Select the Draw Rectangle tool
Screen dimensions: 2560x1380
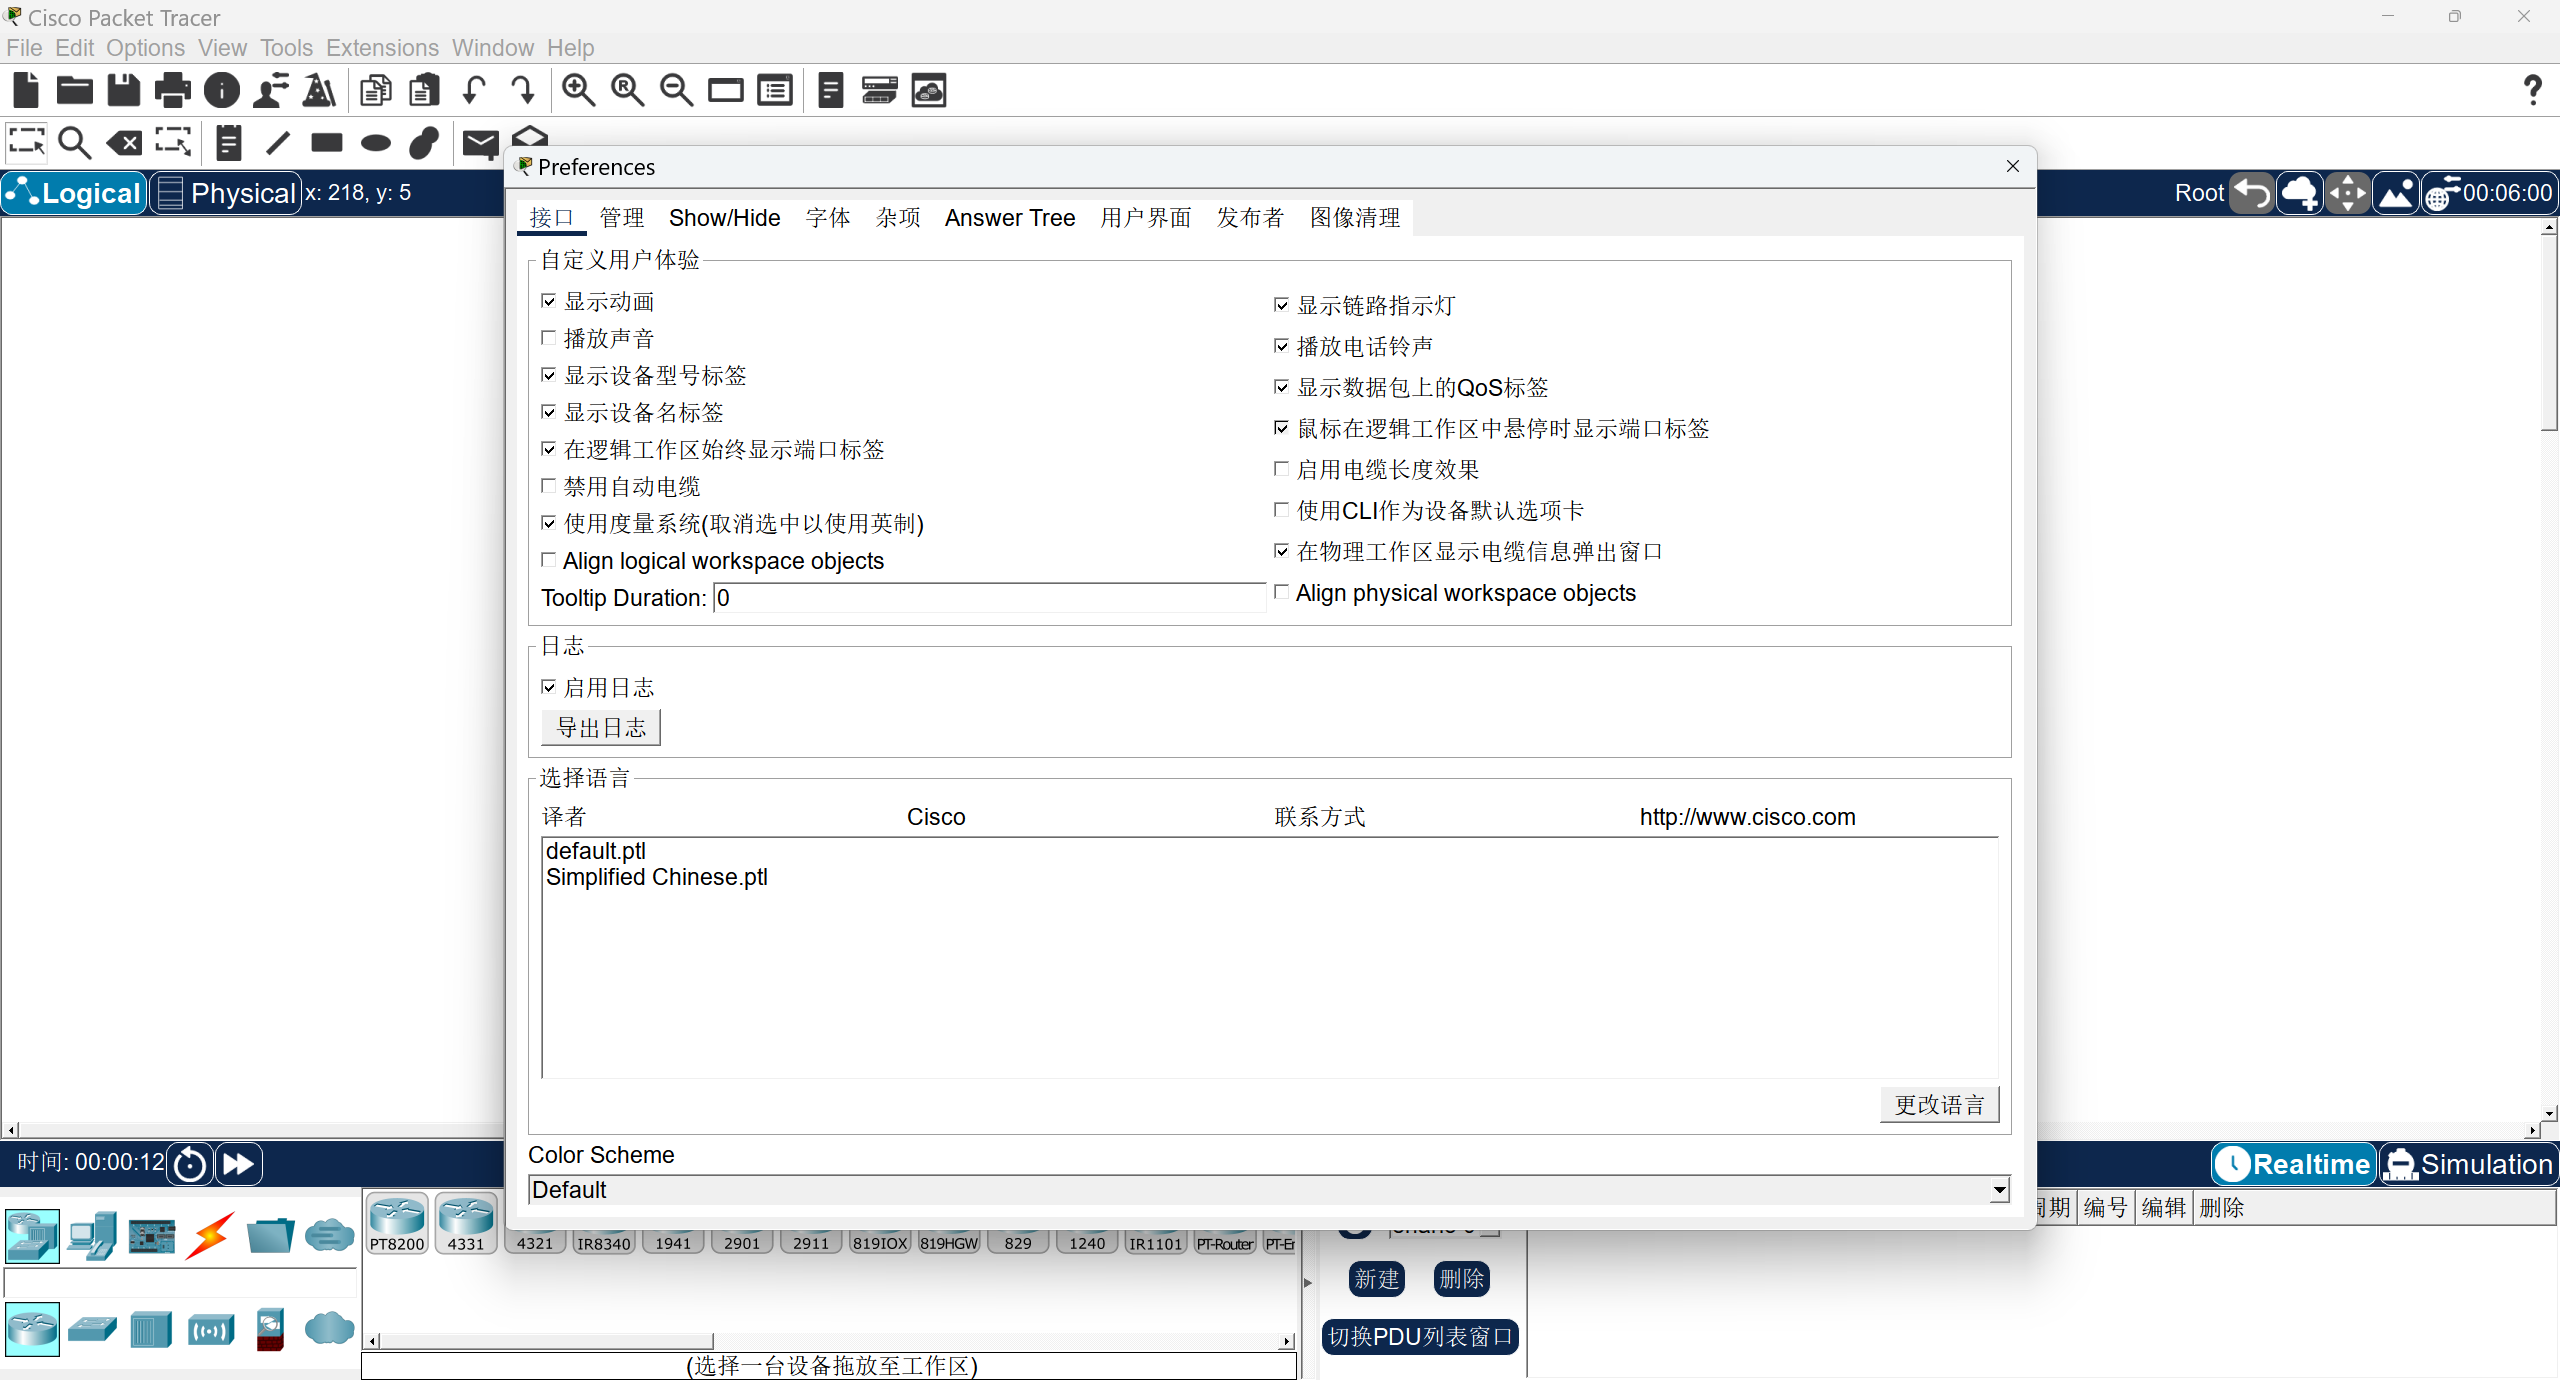pos(327,143)
